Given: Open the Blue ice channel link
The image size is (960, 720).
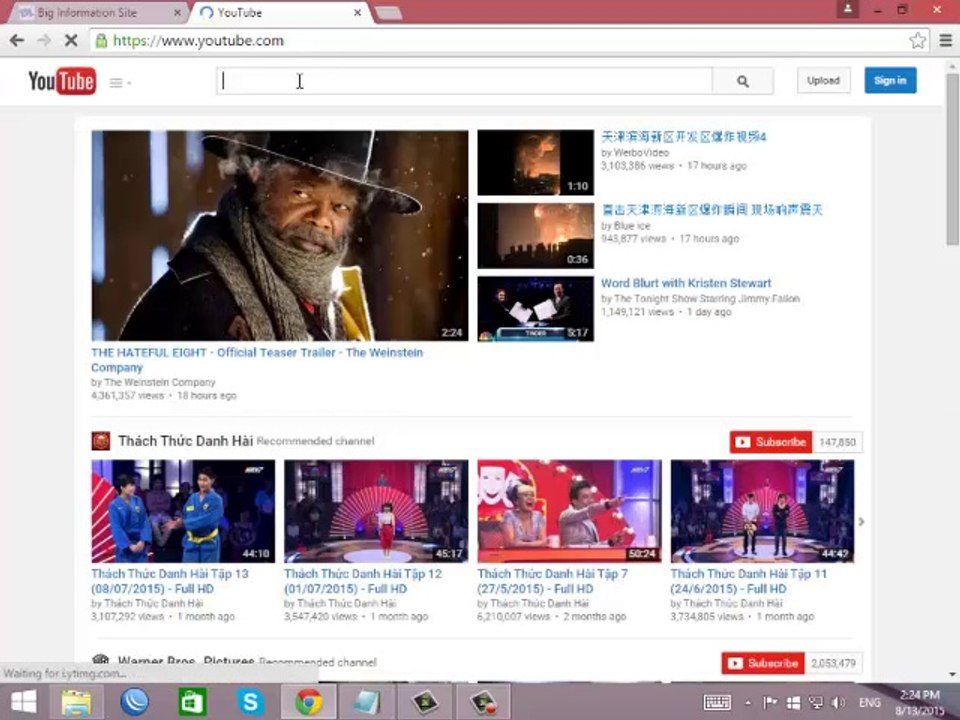Looking at the screenshot, I should coord(632,226).
